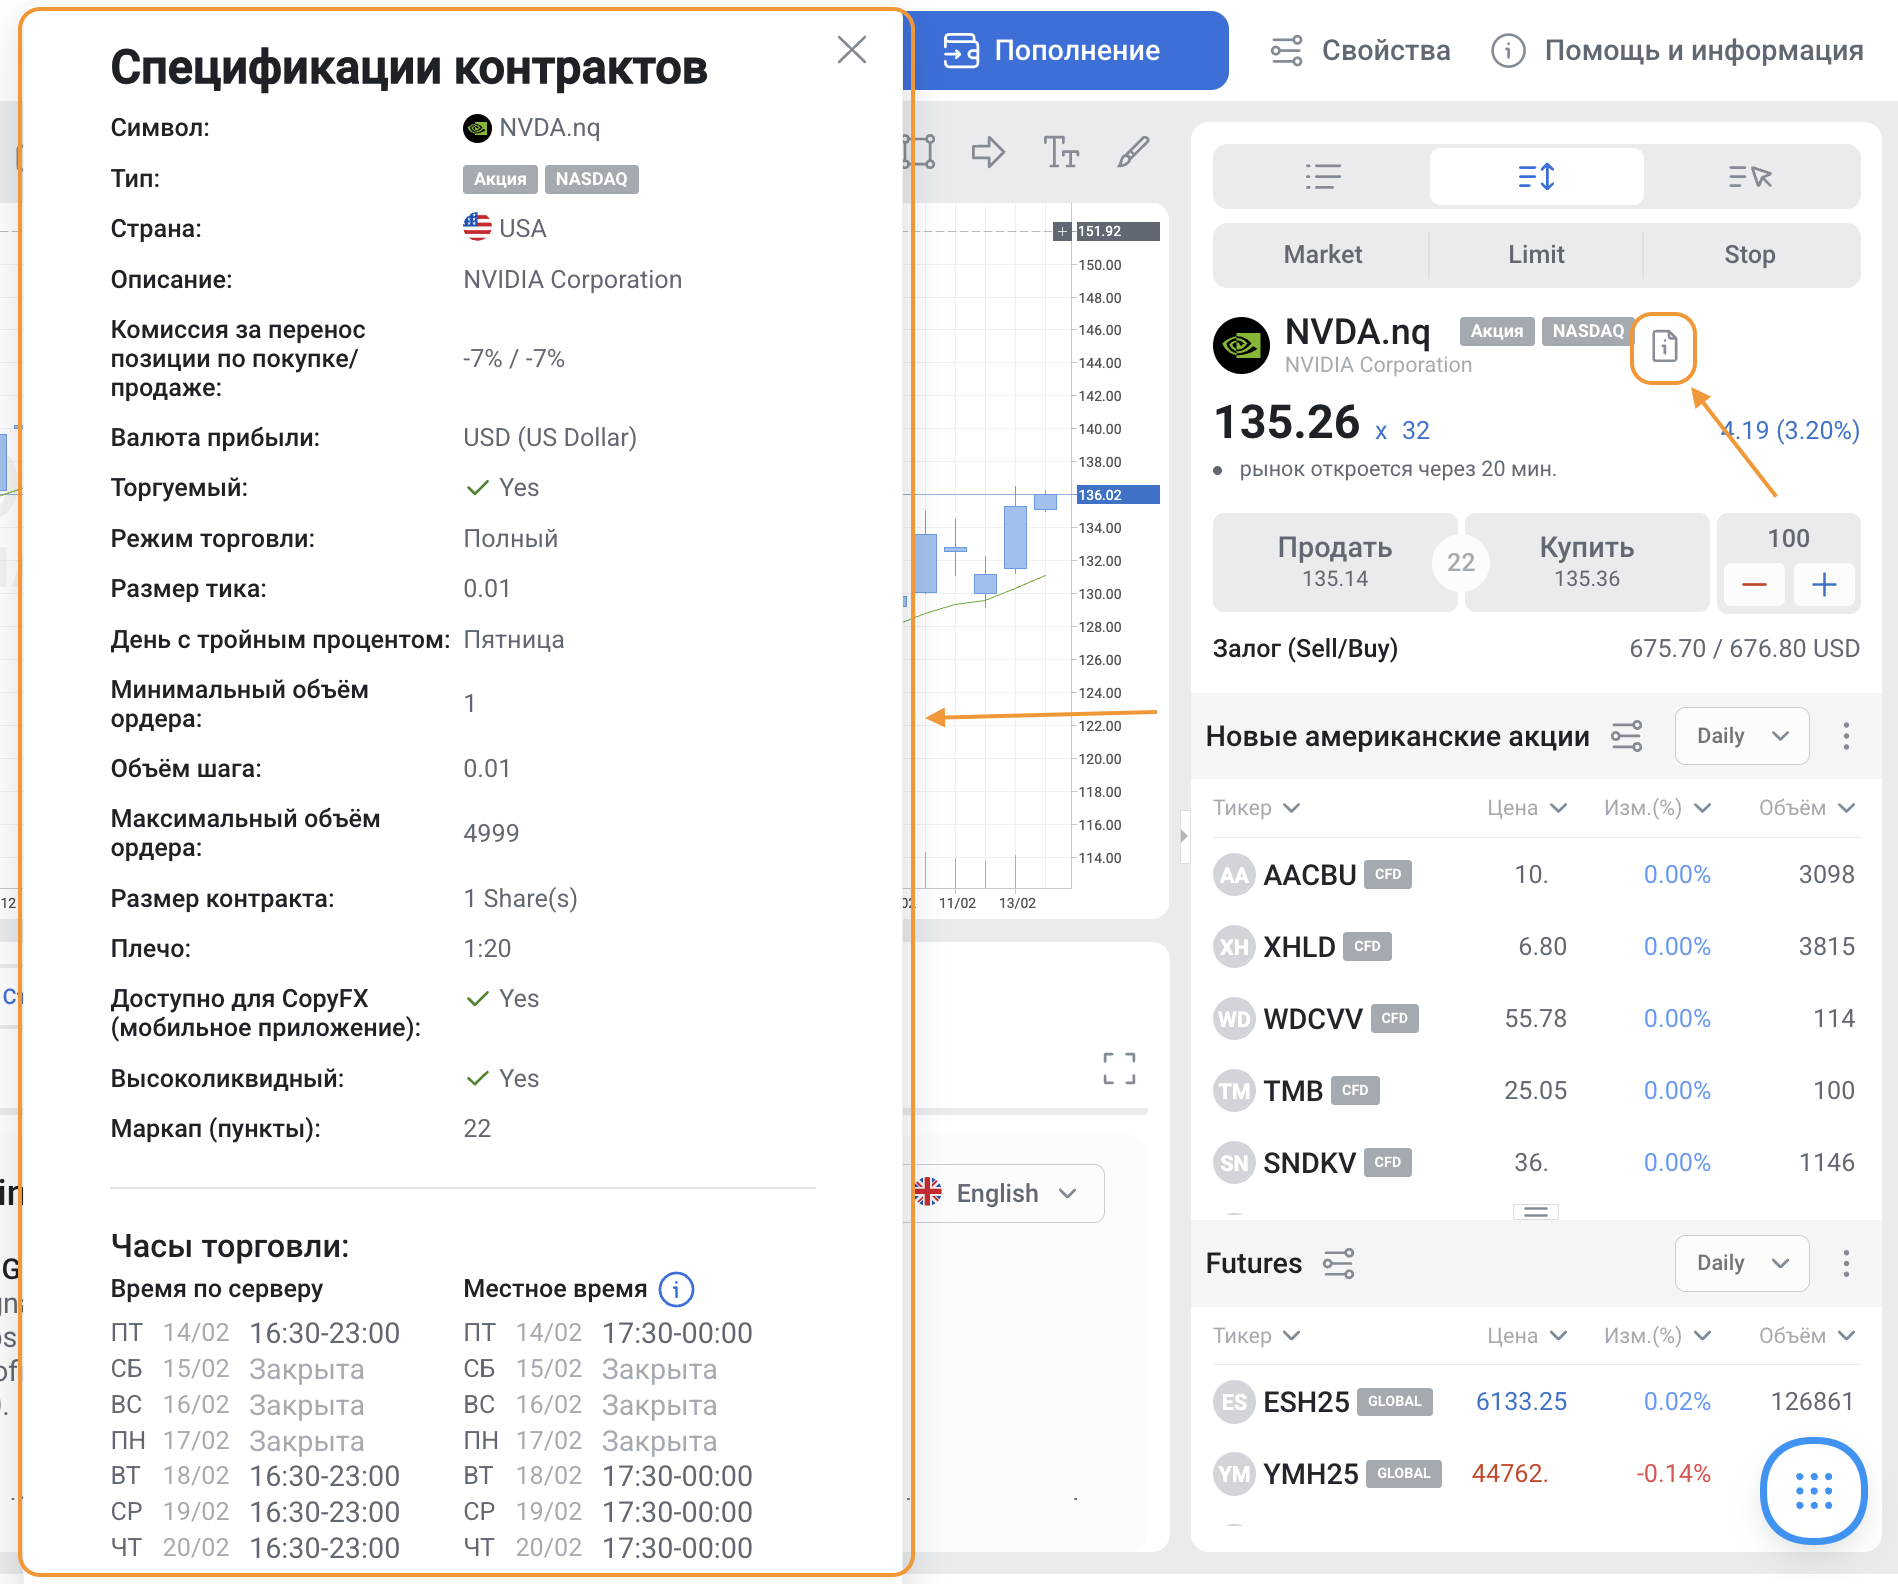Sort Futures by Объём column
1898x1584 pixels.
(x=1807, y=1336)
